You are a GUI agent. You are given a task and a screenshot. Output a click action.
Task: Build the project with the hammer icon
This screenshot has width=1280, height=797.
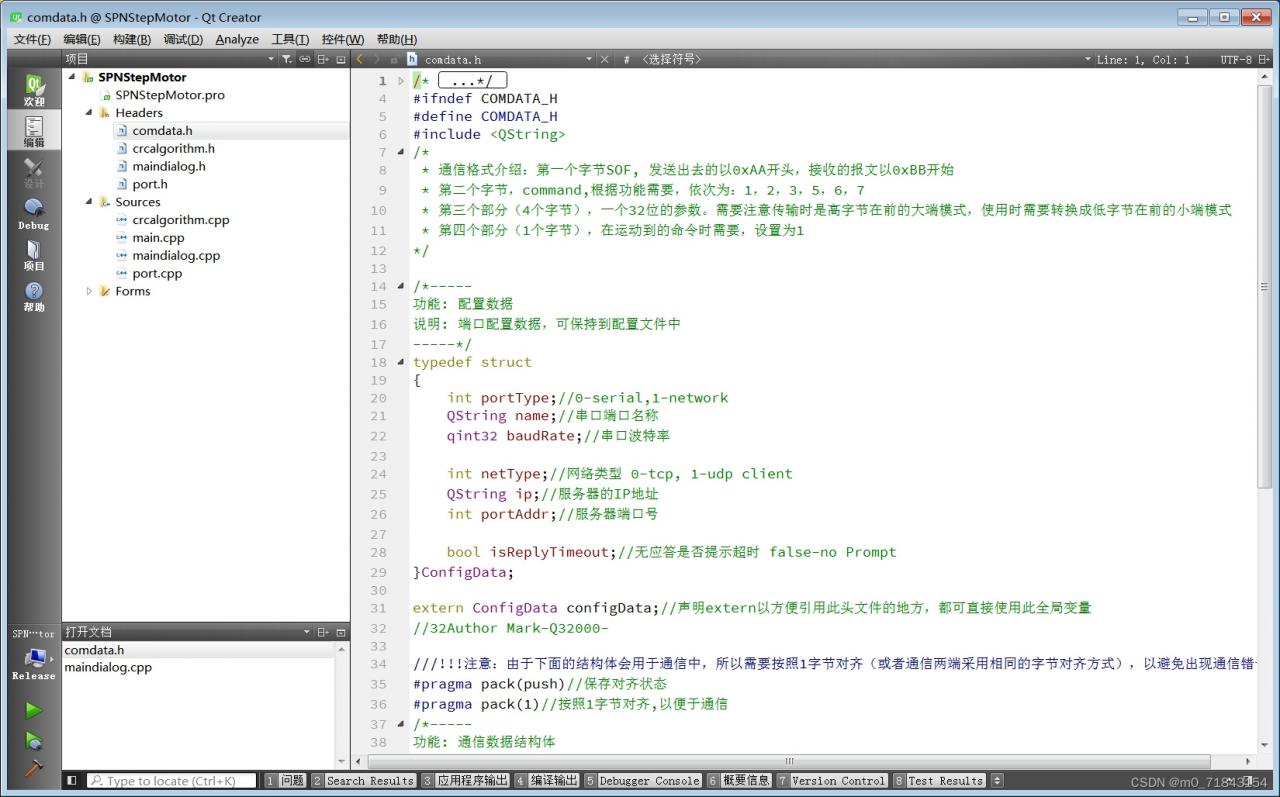pos(34,768)
